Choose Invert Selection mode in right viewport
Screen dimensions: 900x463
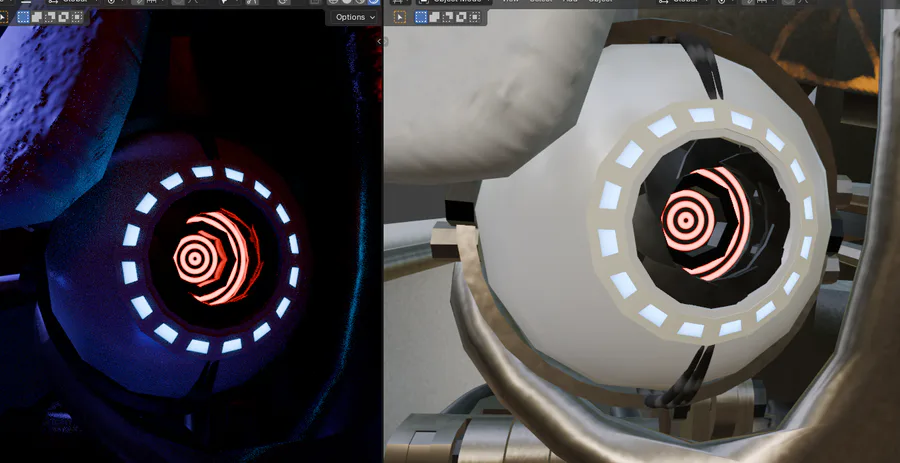click(461, 17)
